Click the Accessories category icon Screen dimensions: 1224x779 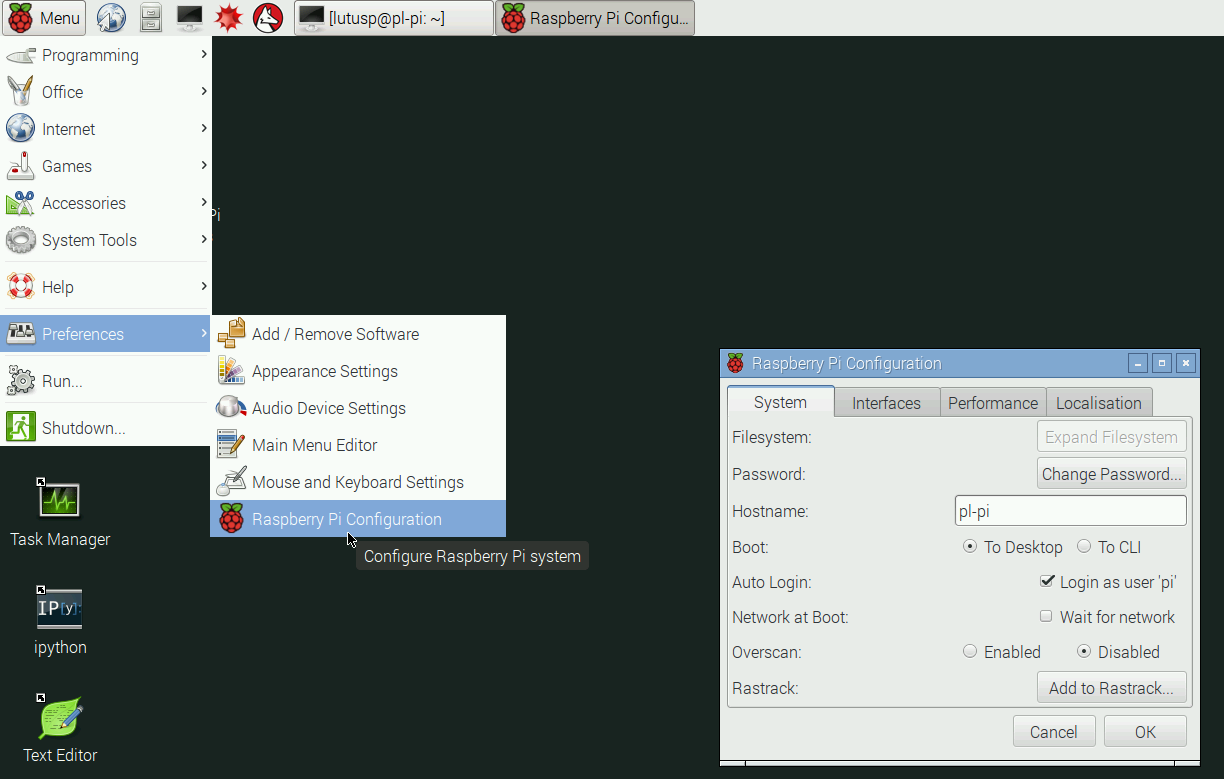[x=21, y=203]
